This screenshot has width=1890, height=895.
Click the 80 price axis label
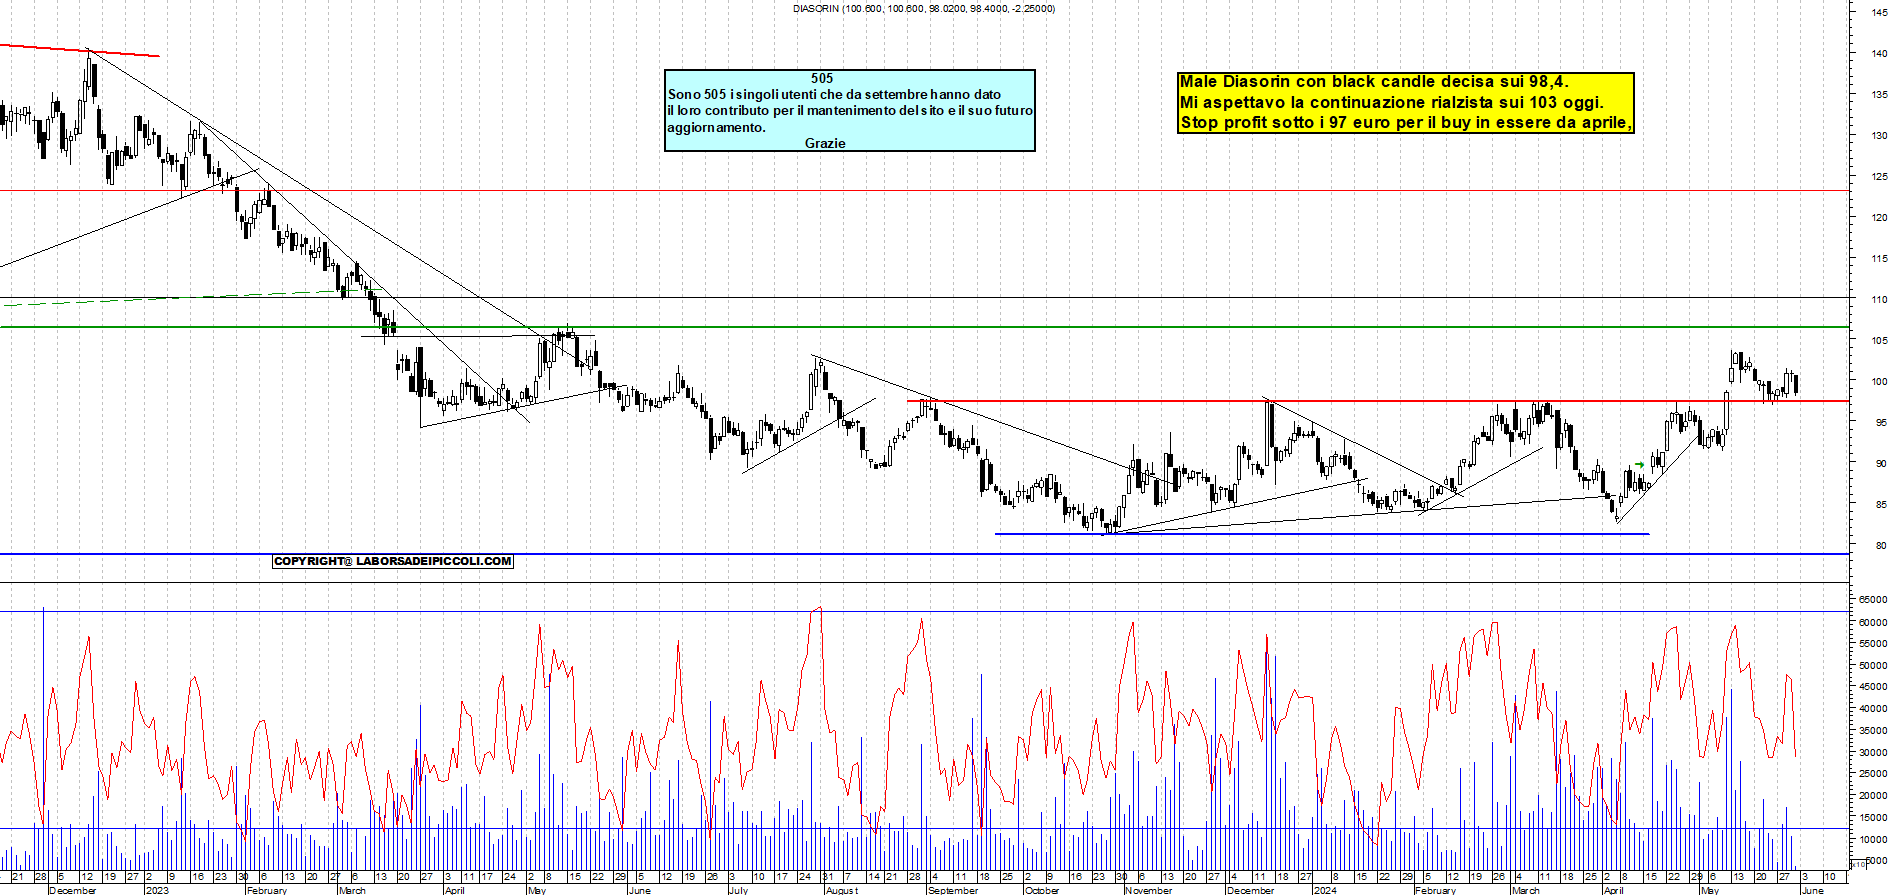tap(1881, 545)
